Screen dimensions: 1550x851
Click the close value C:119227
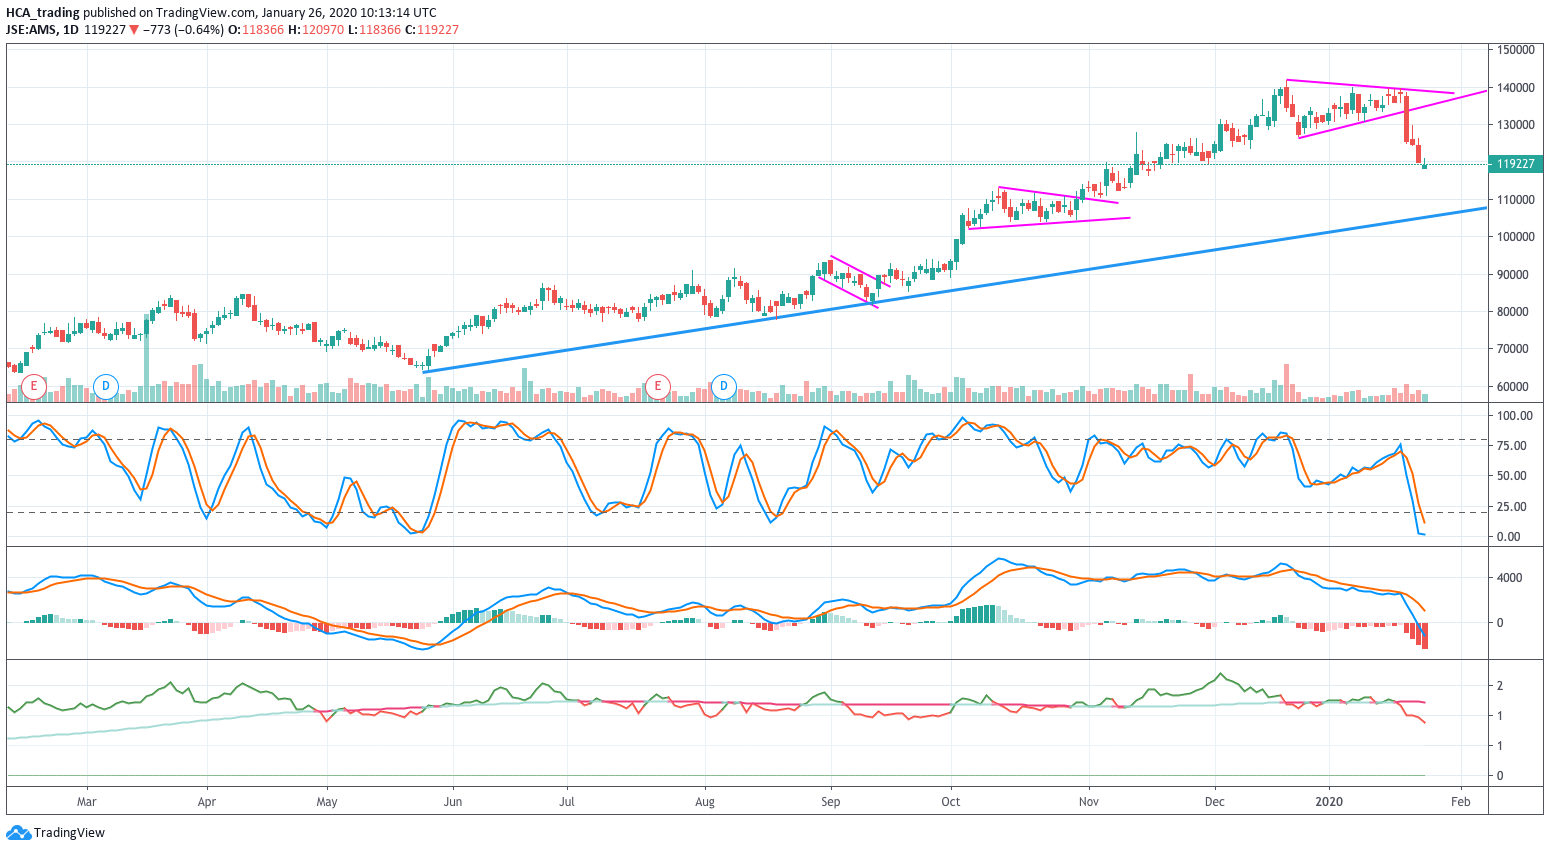(432, 29)
